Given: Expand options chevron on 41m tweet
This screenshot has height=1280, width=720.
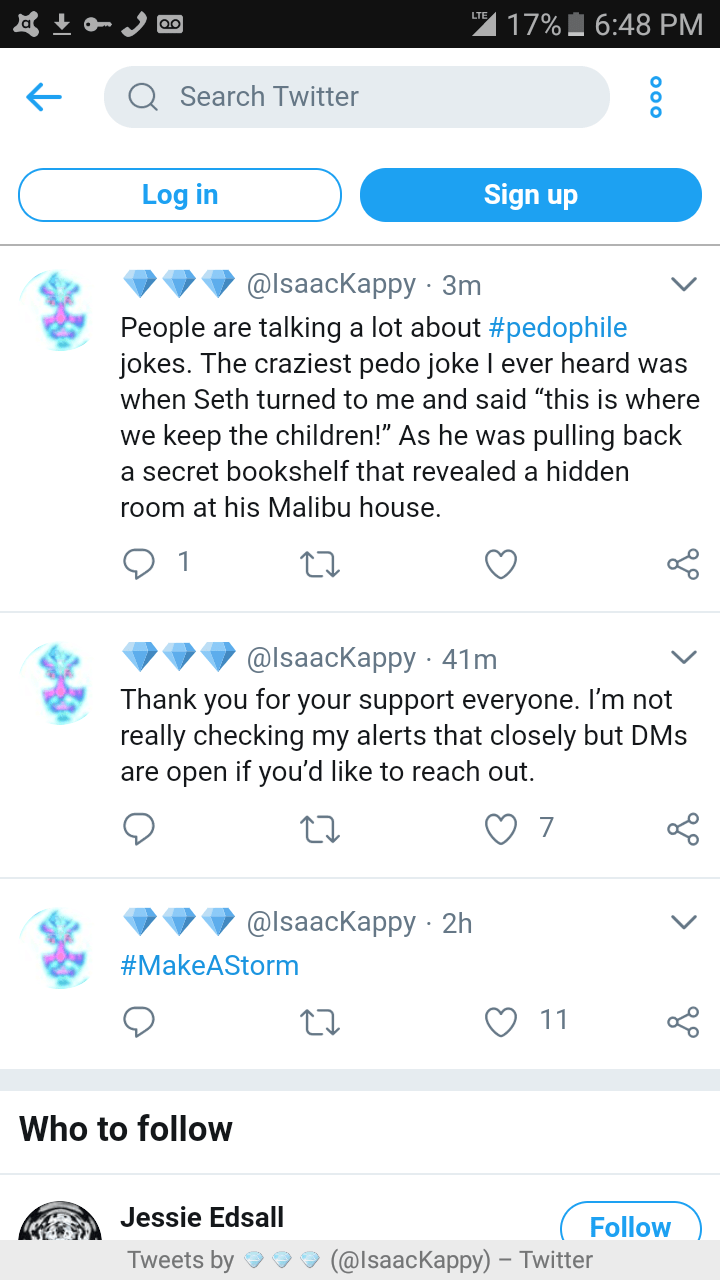Looking at the screenshot, I should point(683,657).
